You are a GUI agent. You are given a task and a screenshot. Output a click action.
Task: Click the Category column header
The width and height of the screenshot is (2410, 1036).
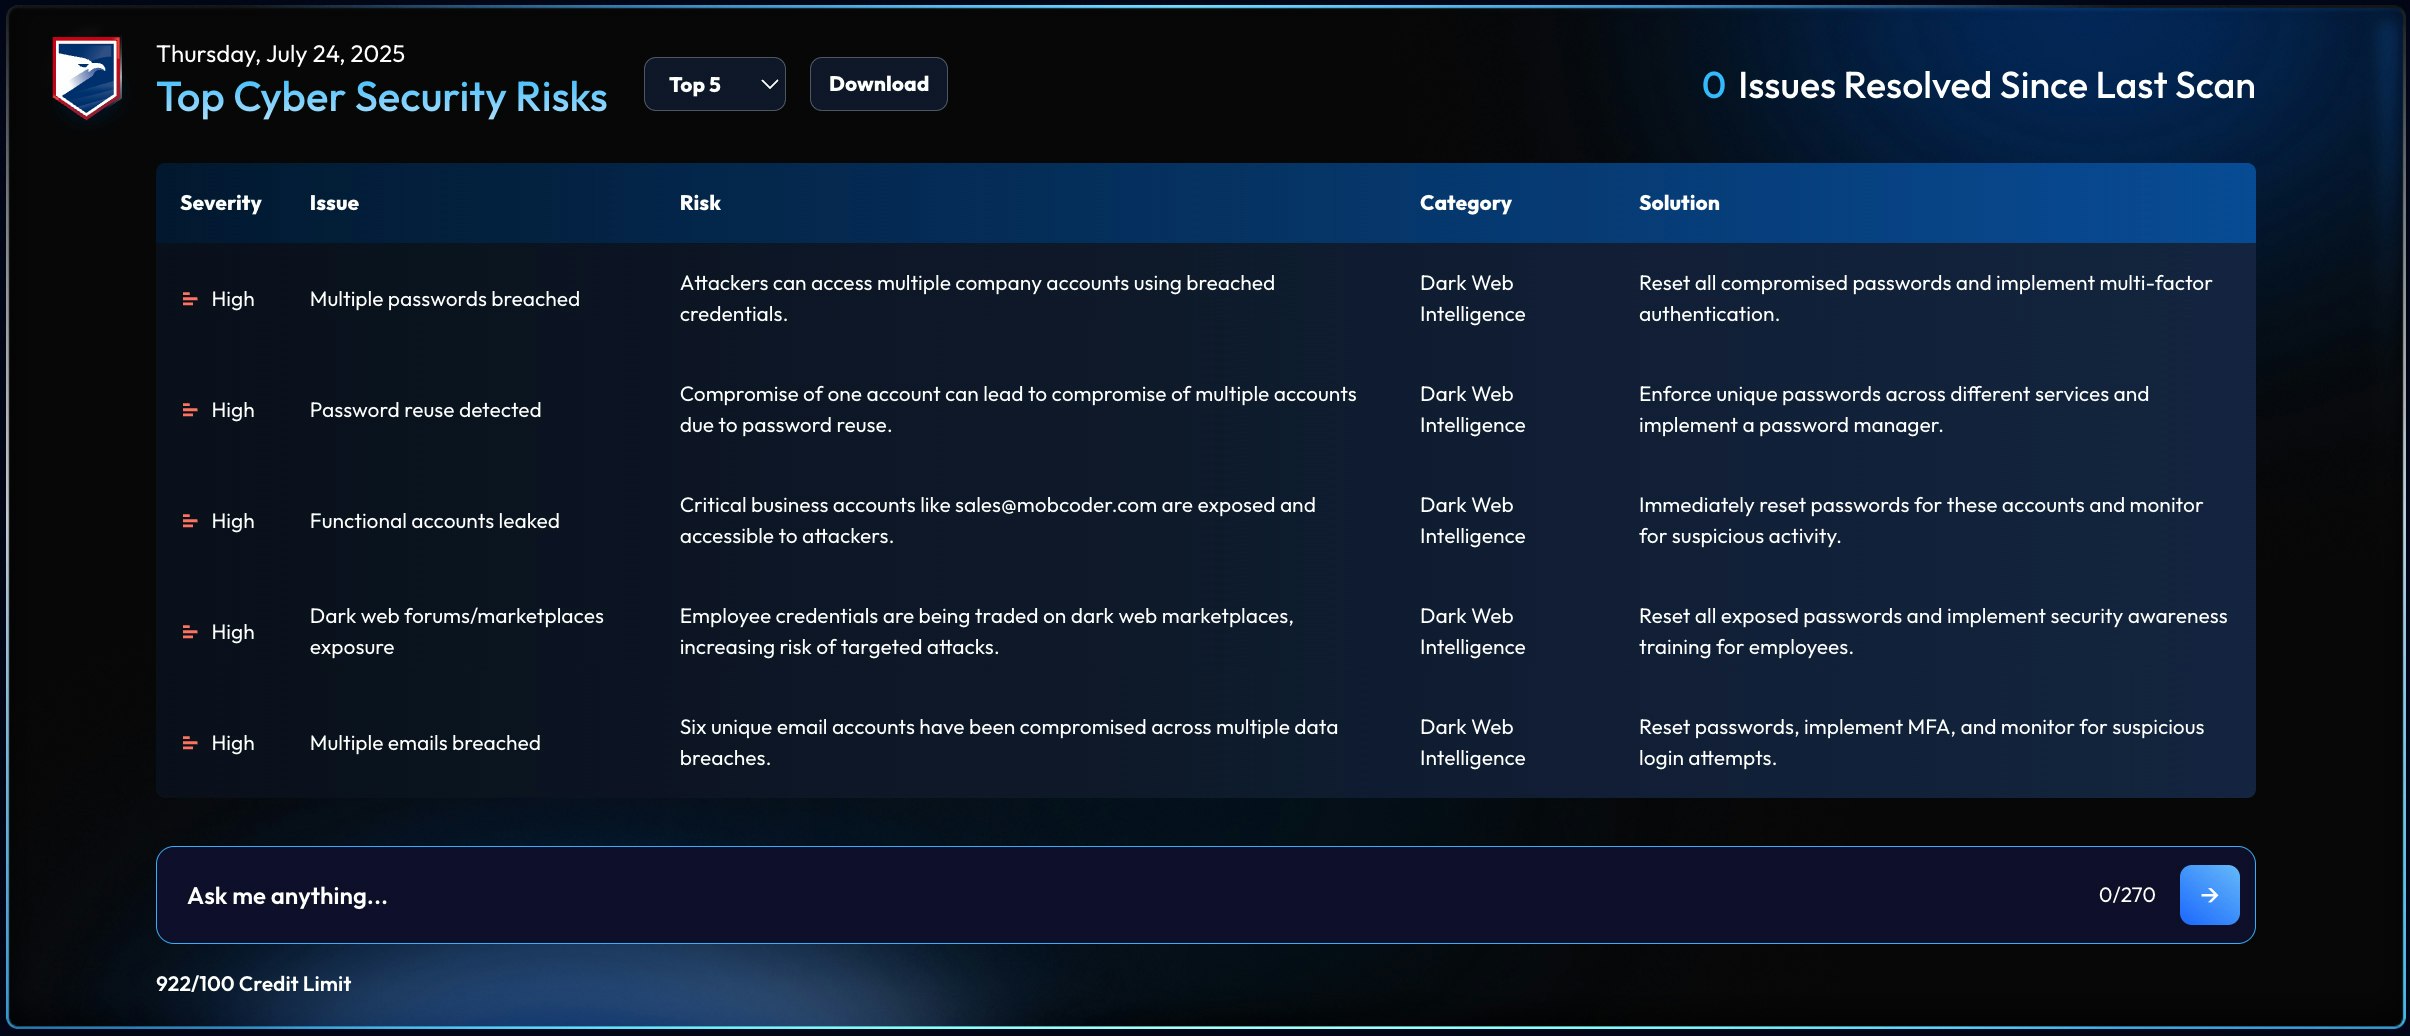pos(1466,203)
